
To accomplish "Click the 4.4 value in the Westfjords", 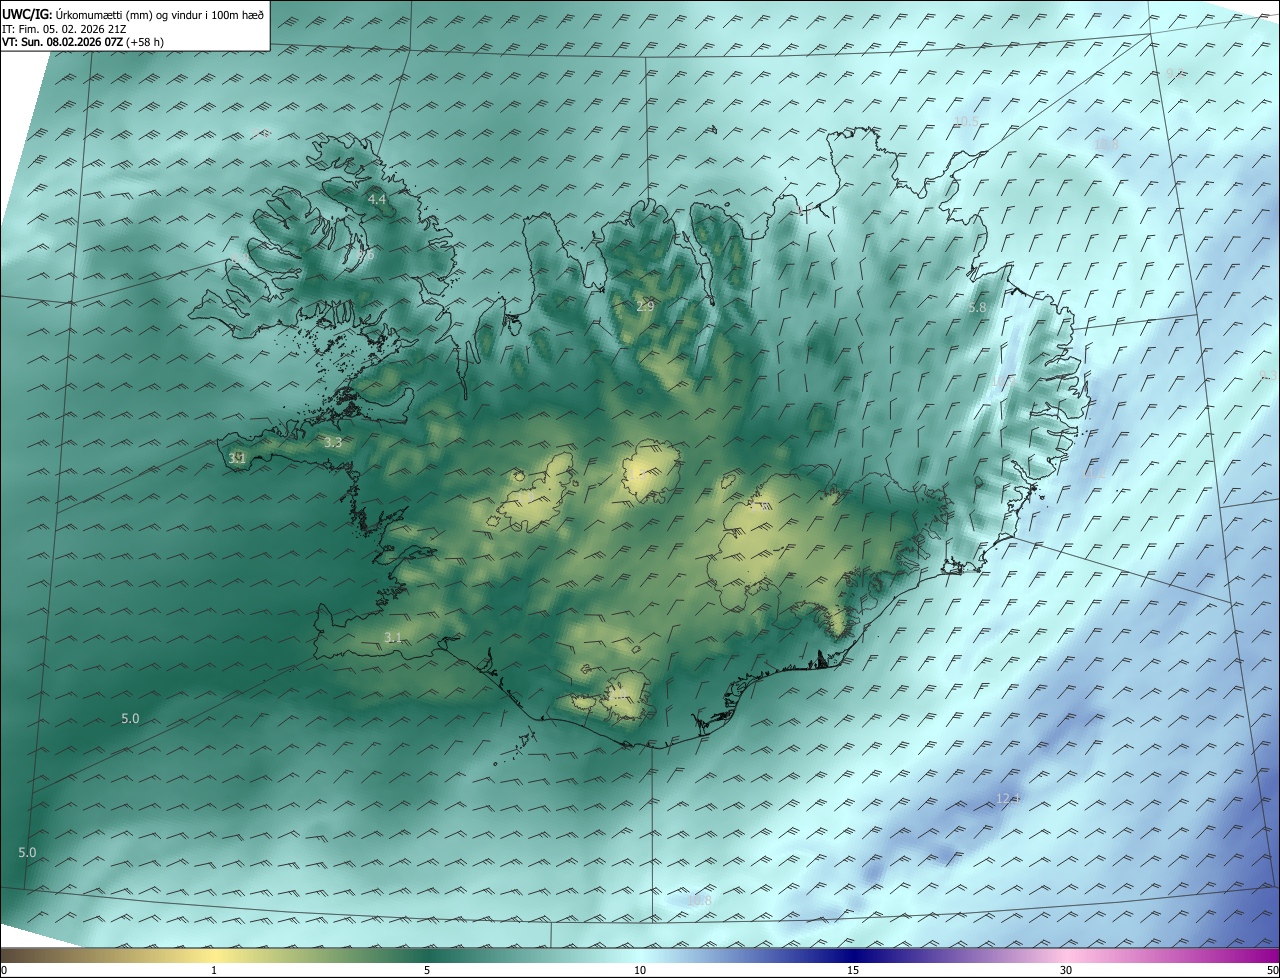I will pos(377,200).
